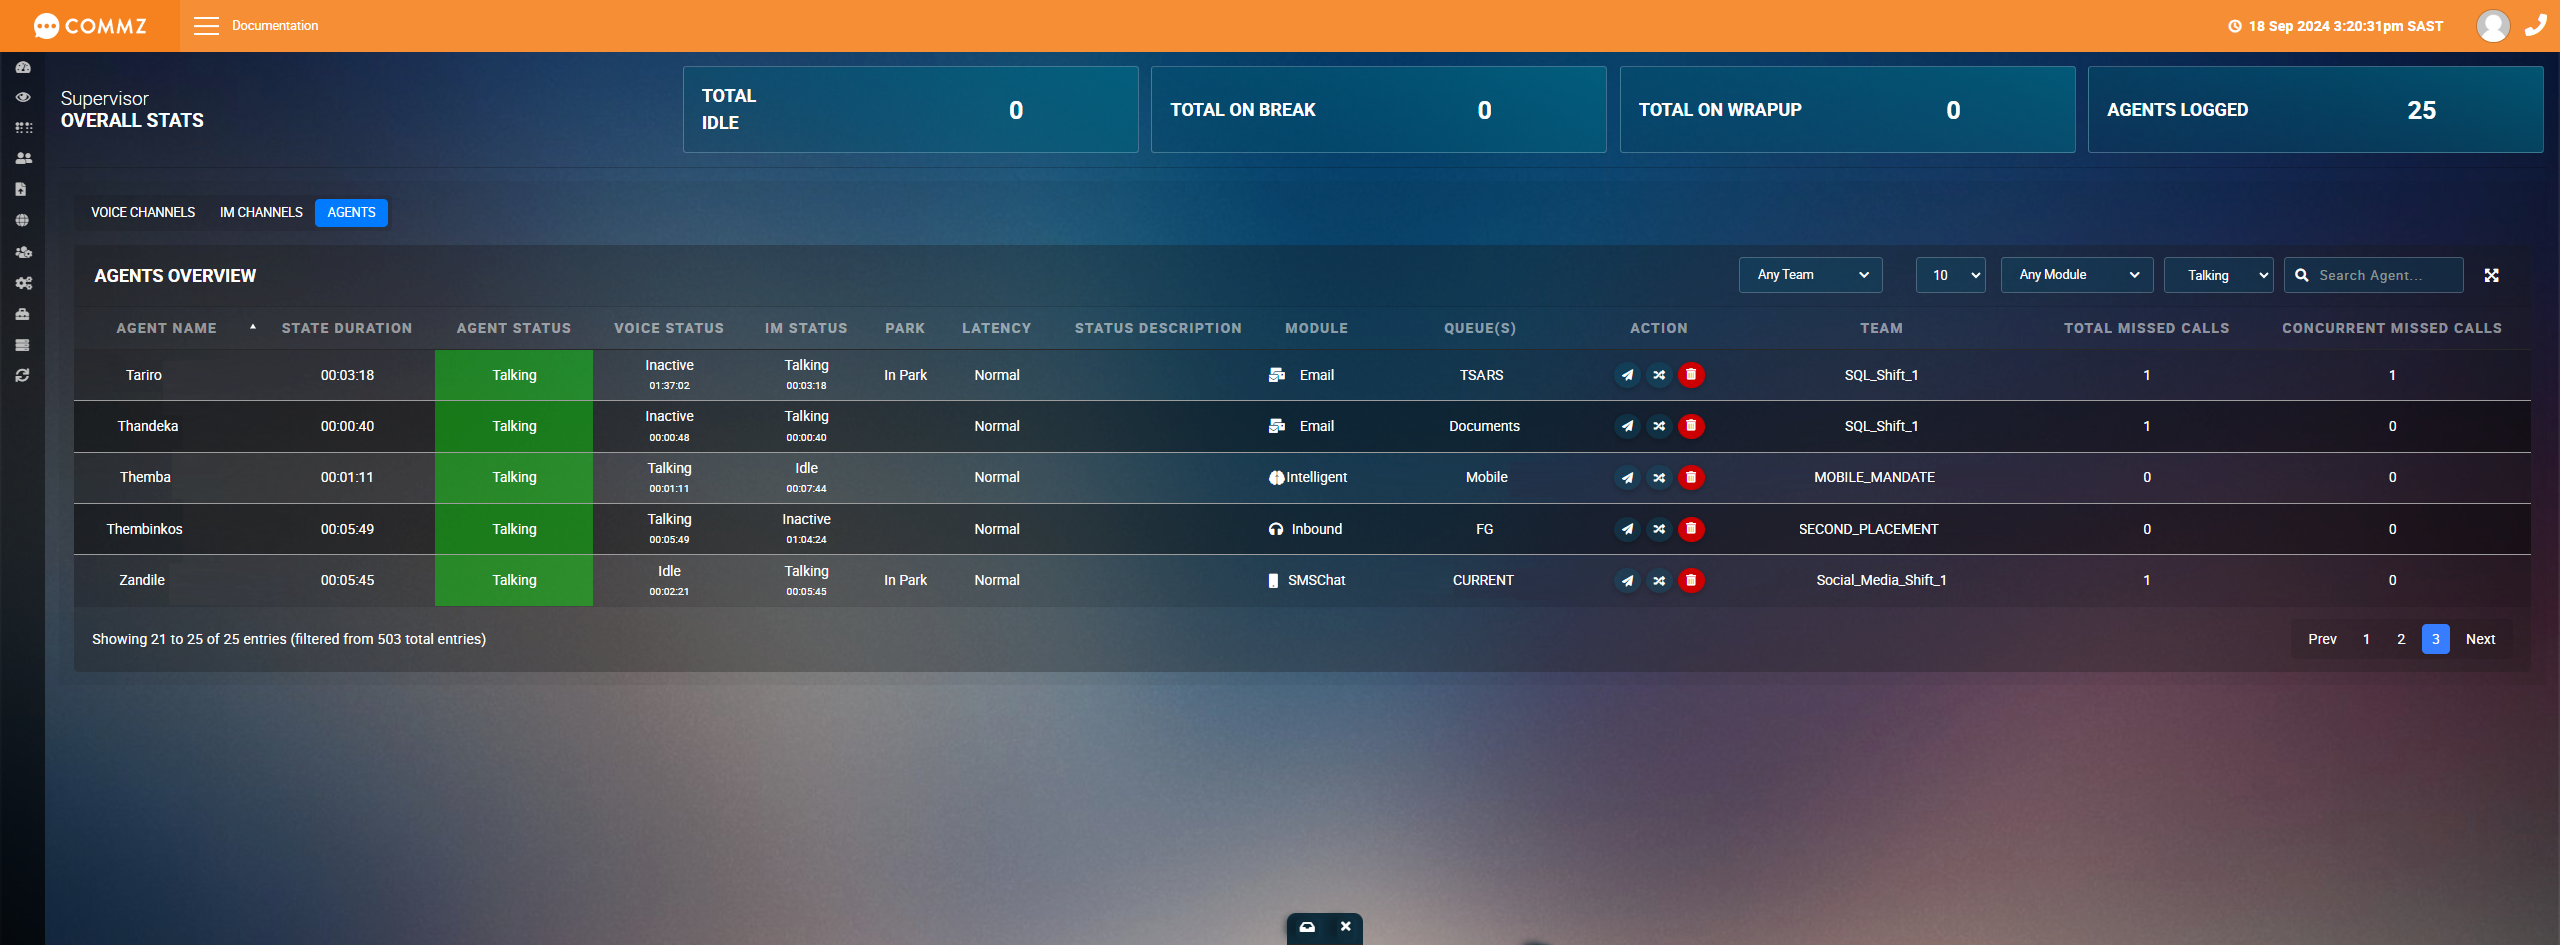Click the phone icon in top bar

(2537, 25)
